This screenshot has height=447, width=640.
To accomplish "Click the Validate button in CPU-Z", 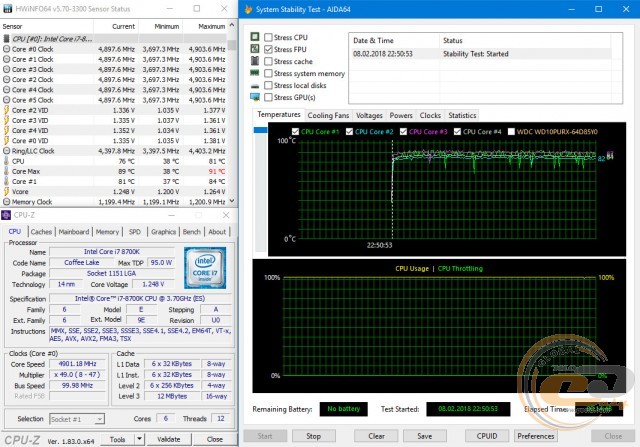I will [169, 439].
